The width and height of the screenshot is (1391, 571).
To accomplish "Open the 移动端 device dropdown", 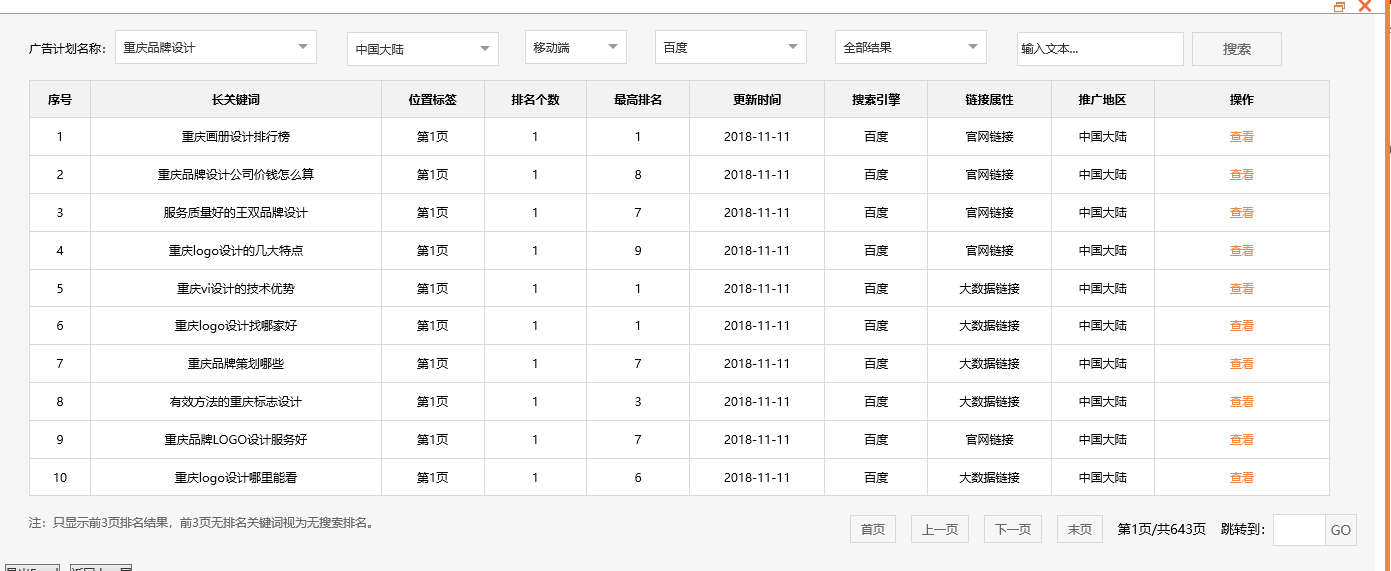I will click(576, 47).
